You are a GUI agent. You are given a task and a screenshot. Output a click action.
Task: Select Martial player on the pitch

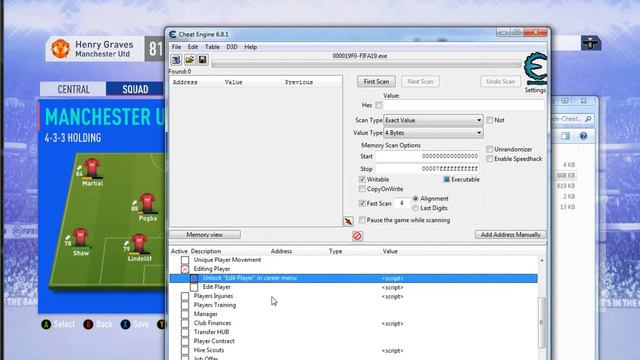92,173
